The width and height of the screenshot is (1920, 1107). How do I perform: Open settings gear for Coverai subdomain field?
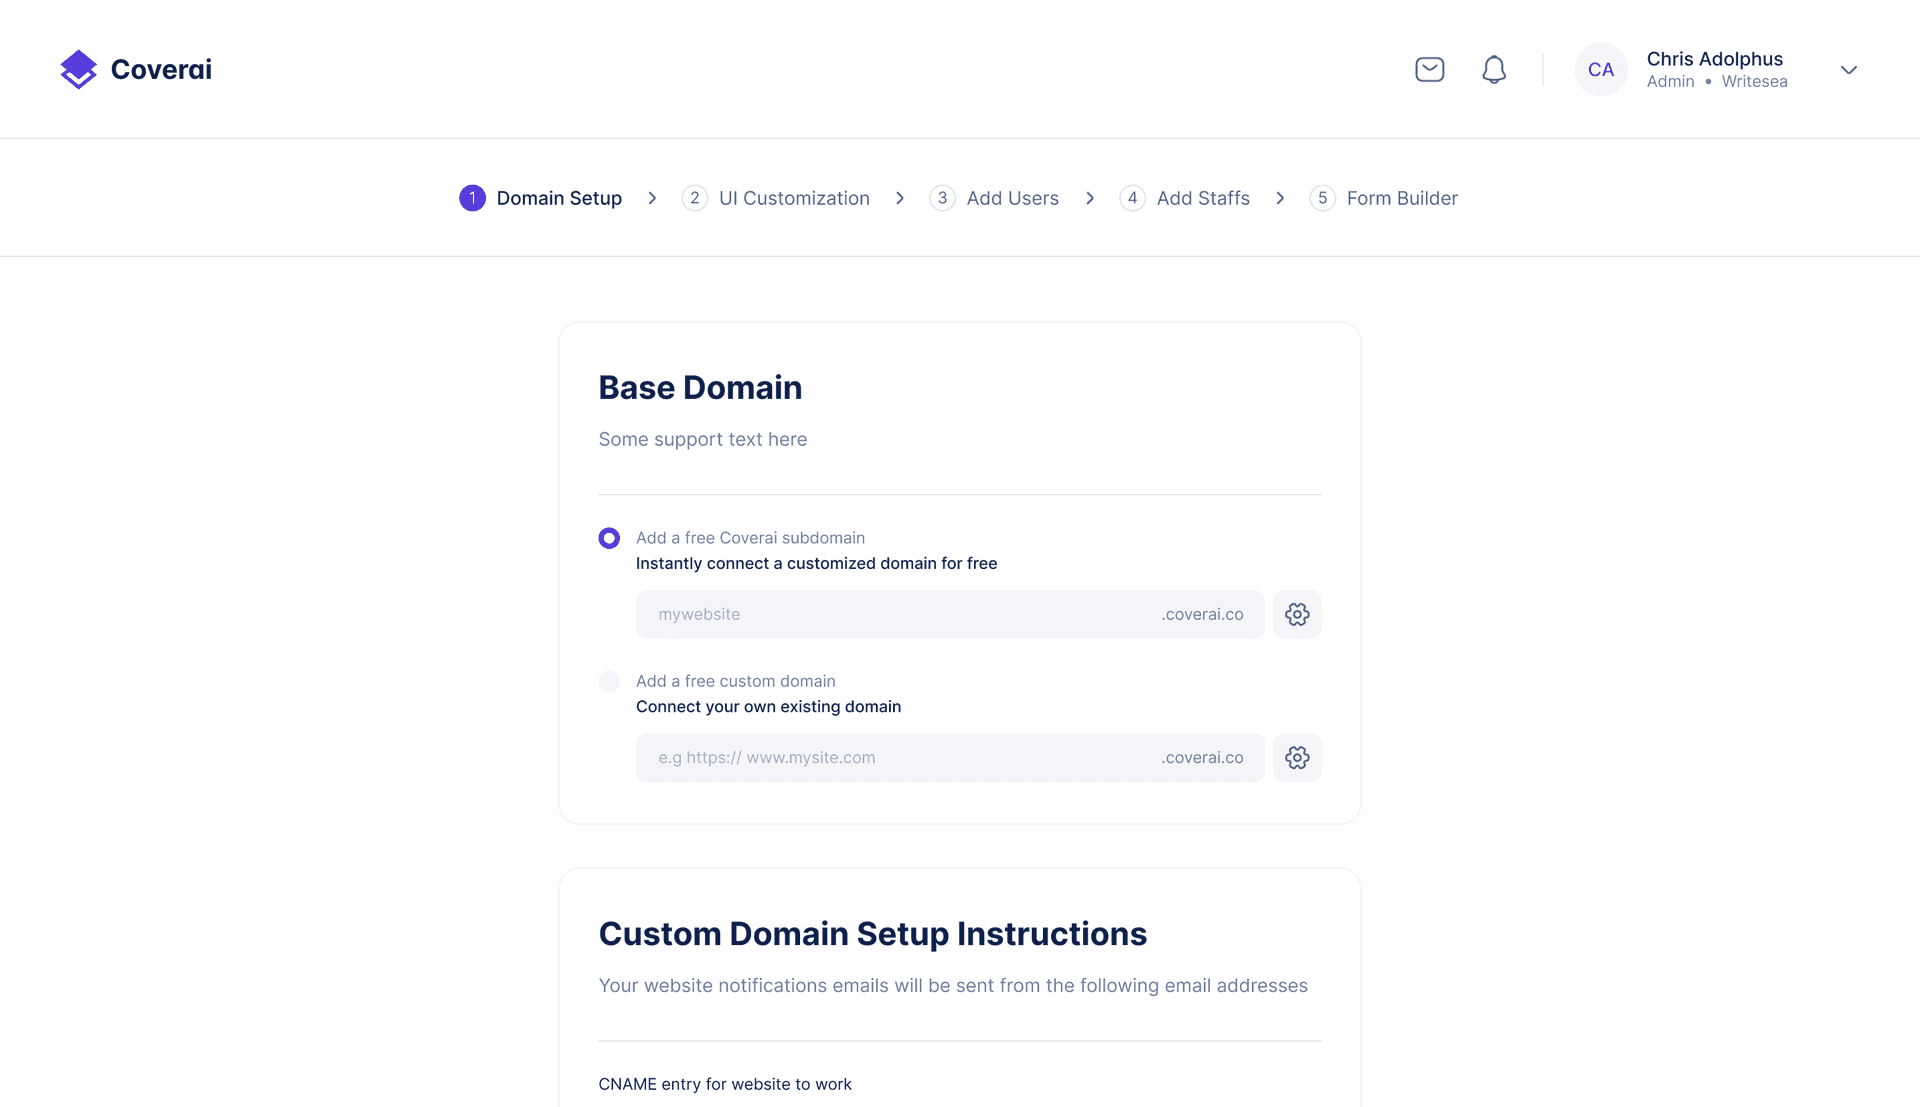1297,614
